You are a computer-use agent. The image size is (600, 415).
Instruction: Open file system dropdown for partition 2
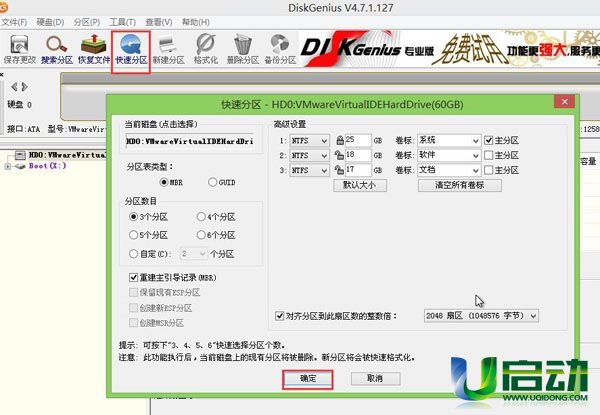309,155
